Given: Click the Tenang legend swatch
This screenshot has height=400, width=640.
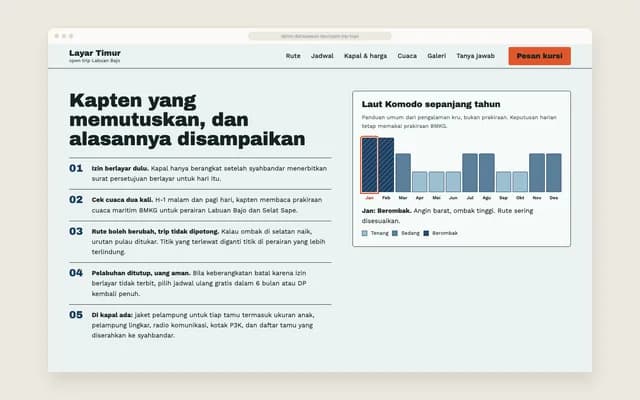Looking at the screenshot, I should point(364,233).
